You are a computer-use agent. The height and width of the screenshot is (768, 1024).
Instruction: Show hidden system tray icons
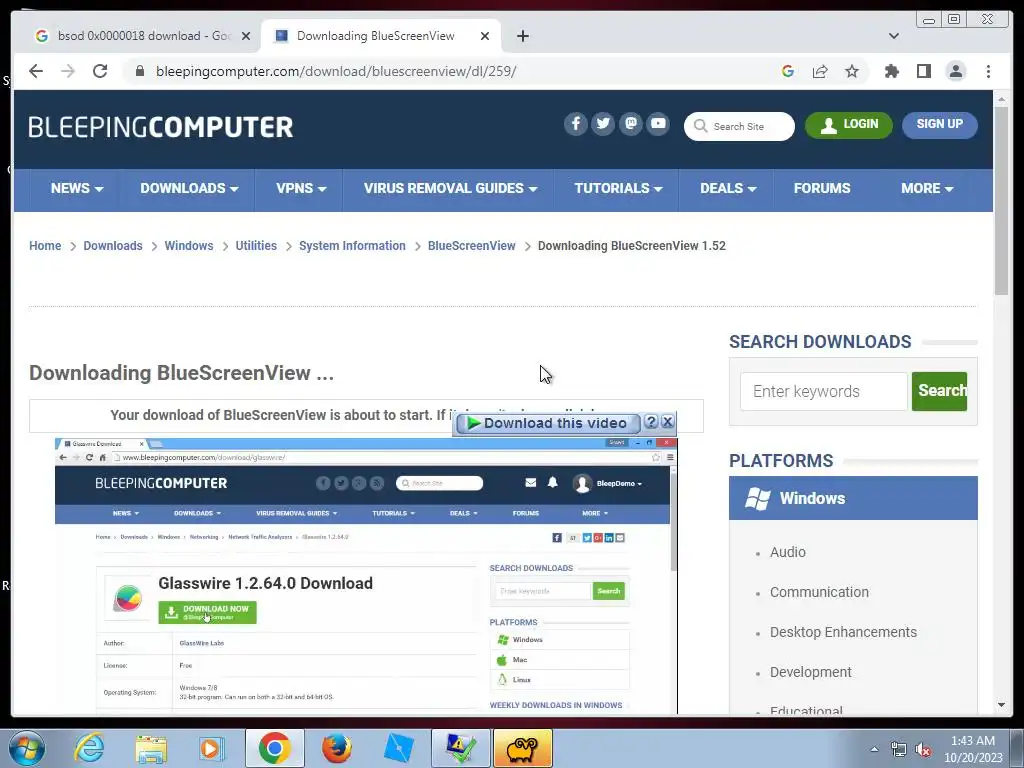point(874,749)
